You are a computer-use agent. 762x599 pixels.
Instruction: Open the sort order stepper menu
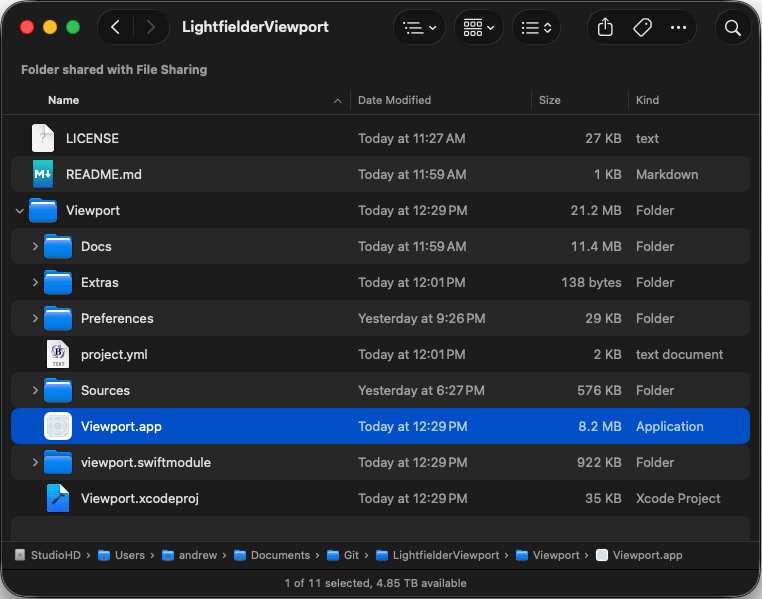click(x=536, y=28)
